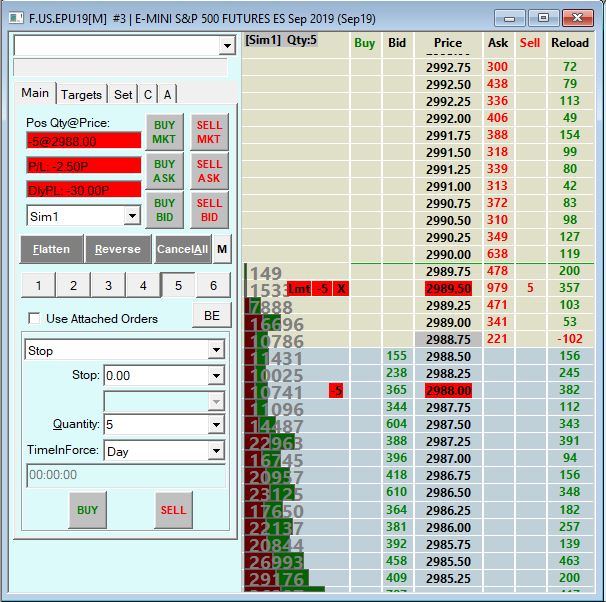The image size is (606, 602).
Task: Click the red SELL button at bottom
Action: (174, 510)
